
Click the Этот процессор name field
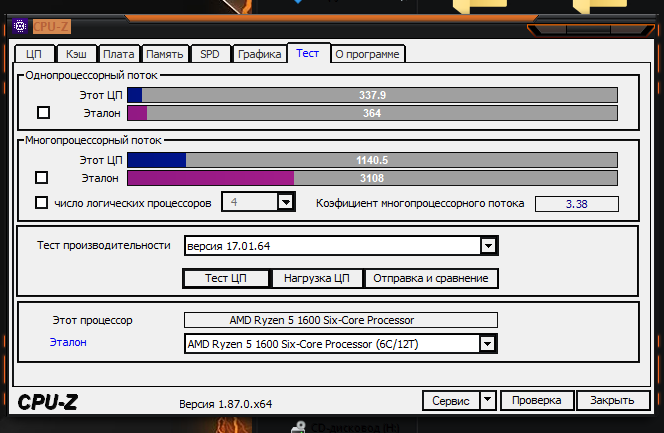tap(341, 320)
